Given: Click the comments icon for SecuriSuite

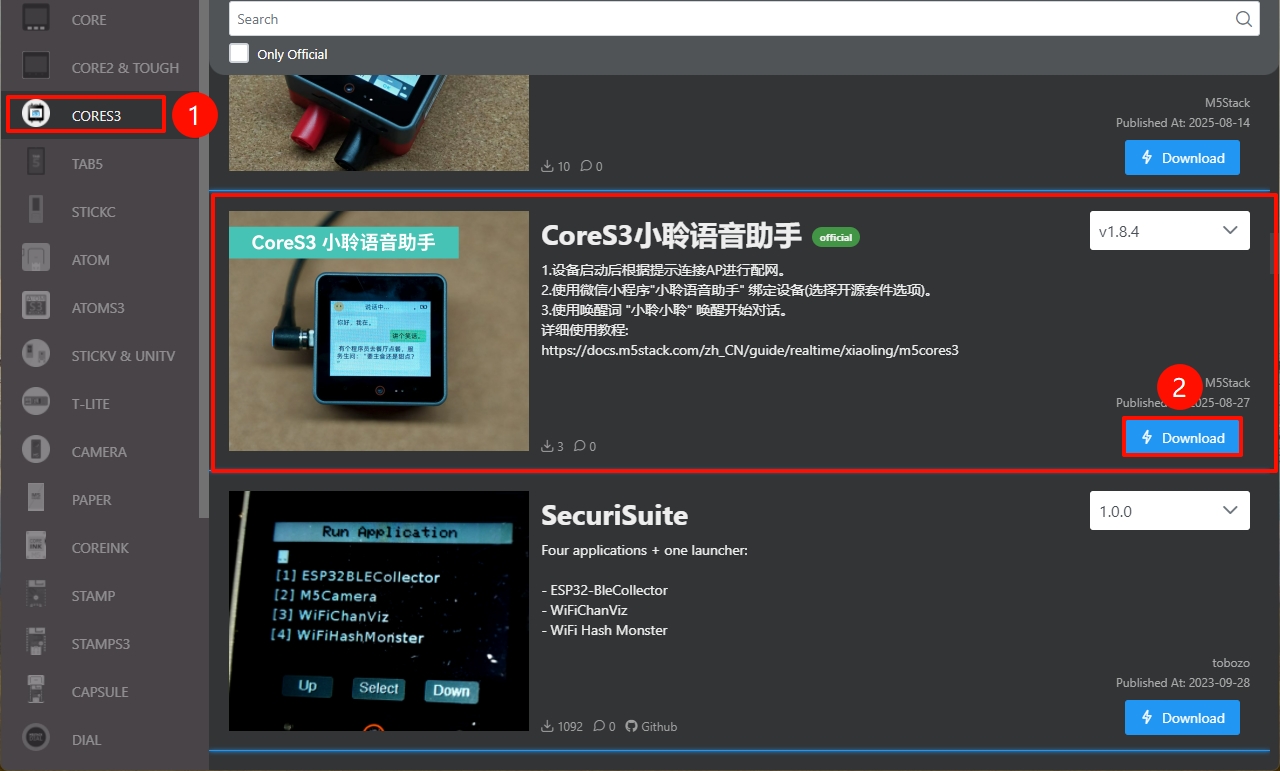Looking at the screenshot, I should pos(599,726).
